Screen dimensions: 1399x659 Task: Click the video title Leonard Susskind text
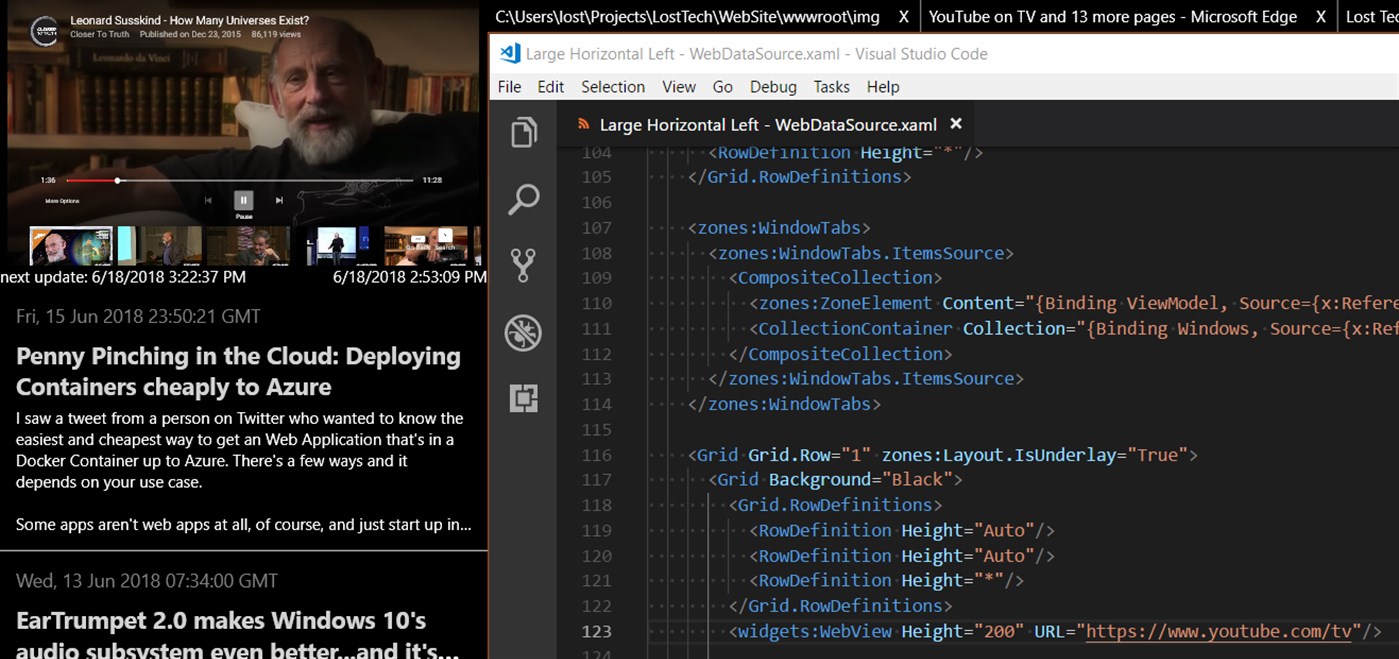point(189,20)
